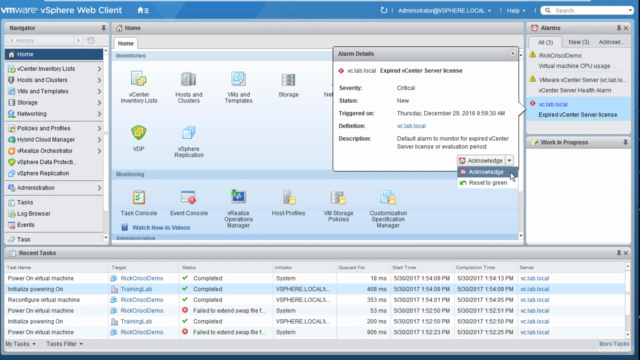Open vc.lab.local alarm link in Alarms panel

click(x=553, y=104)
